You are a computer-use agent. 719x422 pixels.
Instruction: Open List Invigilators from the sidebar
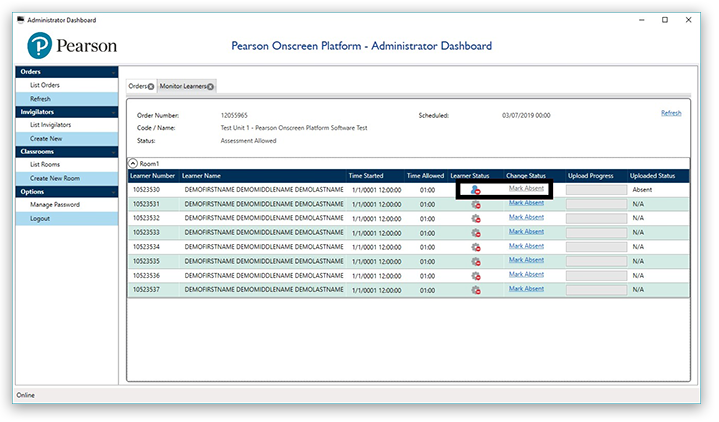[x=50, y=125]
